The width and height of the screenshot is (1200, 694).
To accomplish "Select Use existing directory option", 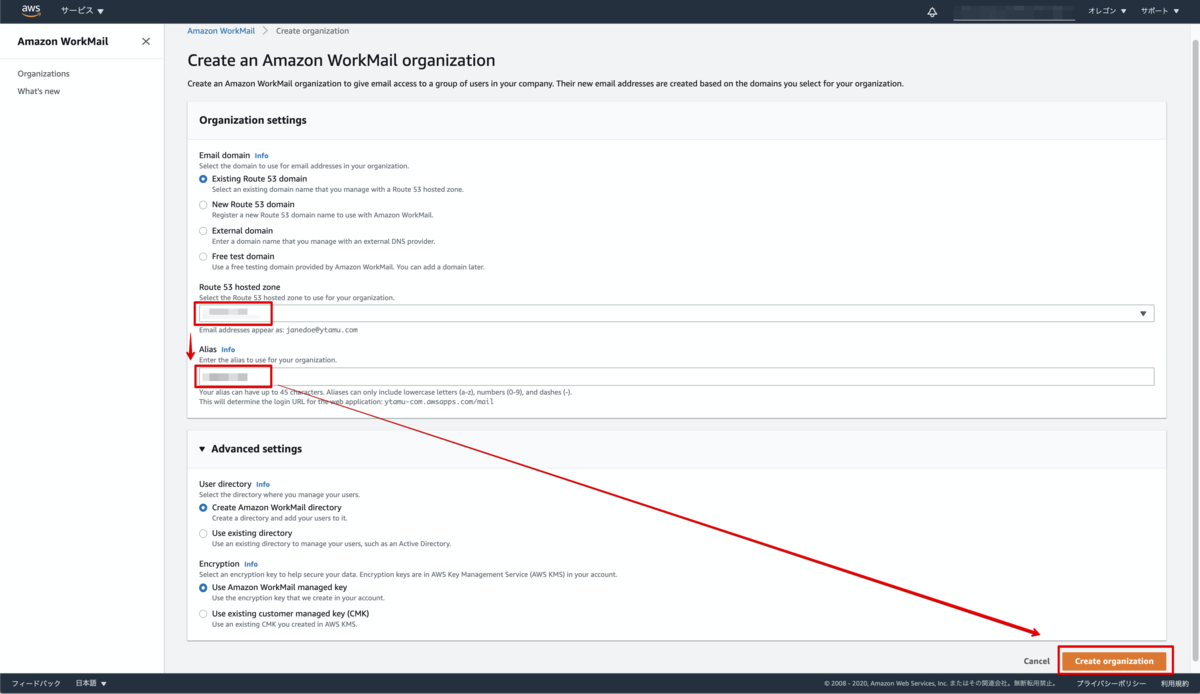I will point(203,534).
